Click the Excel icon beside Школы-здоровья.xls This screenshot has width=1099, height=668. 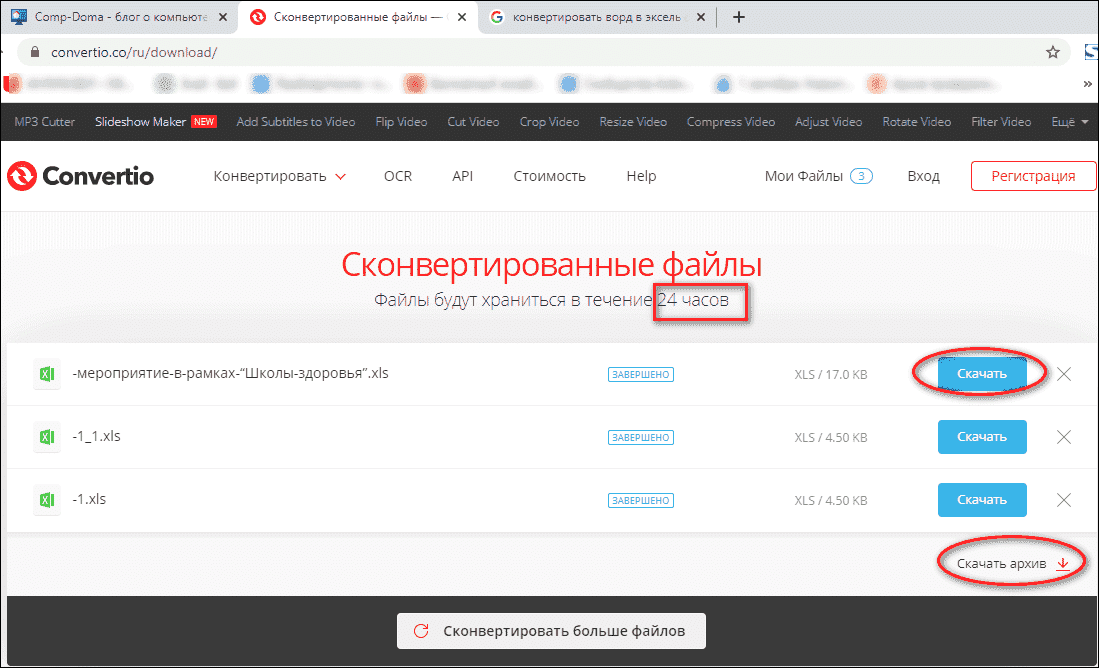click(x=46, y=373)
